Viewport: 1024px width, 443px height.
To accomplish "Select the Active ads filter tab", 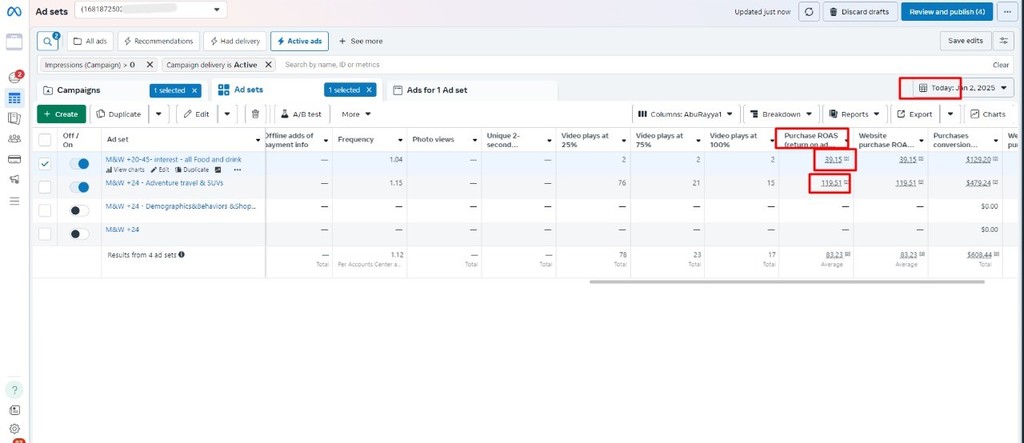I will pos(299,41).
